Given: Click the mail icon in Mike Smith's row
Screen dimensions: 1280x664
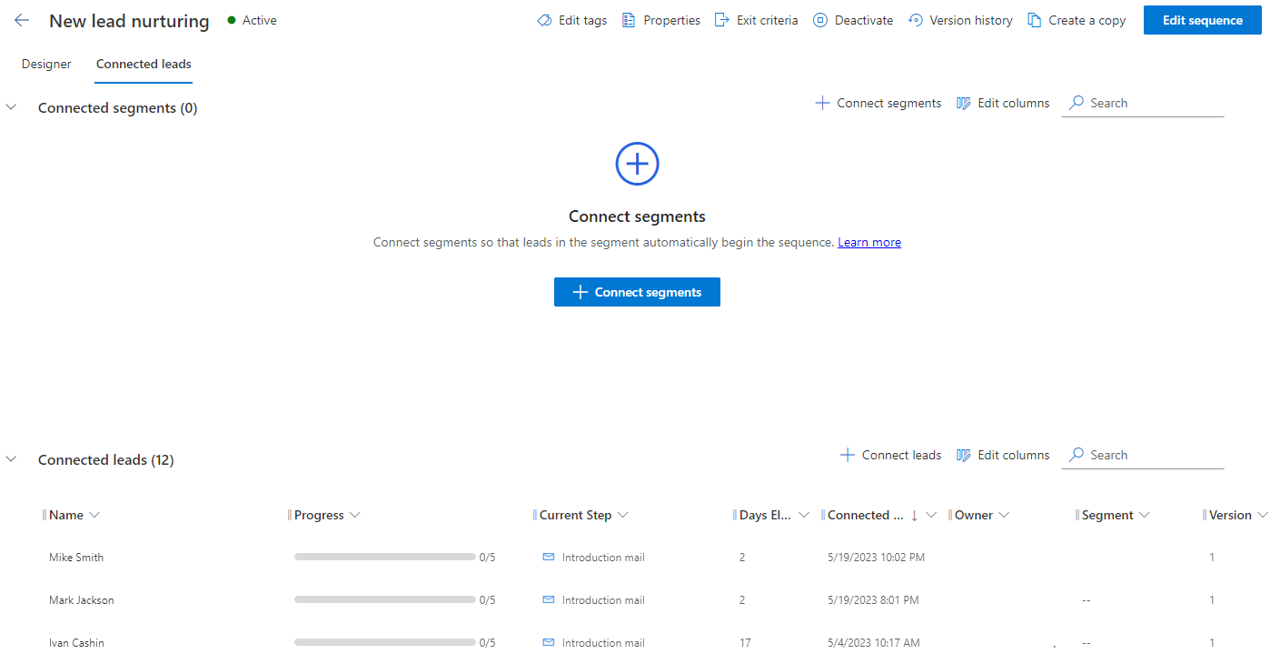Looking at the screenshot, I should click(548, 557).
